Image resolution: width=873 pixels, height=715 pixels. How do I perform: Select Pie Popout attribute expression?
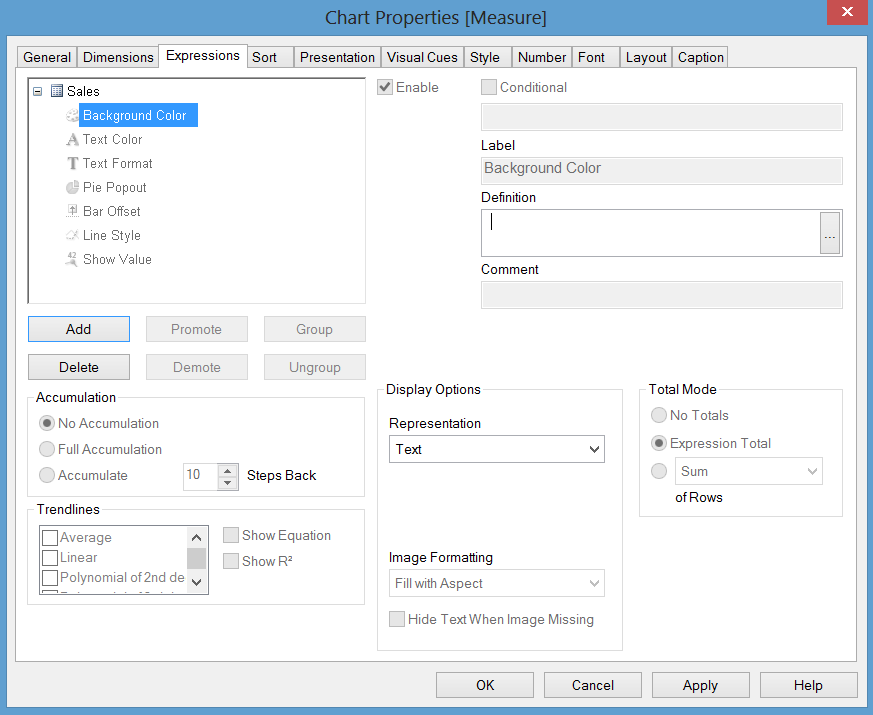pyautogui.click(x=115, y=187)
